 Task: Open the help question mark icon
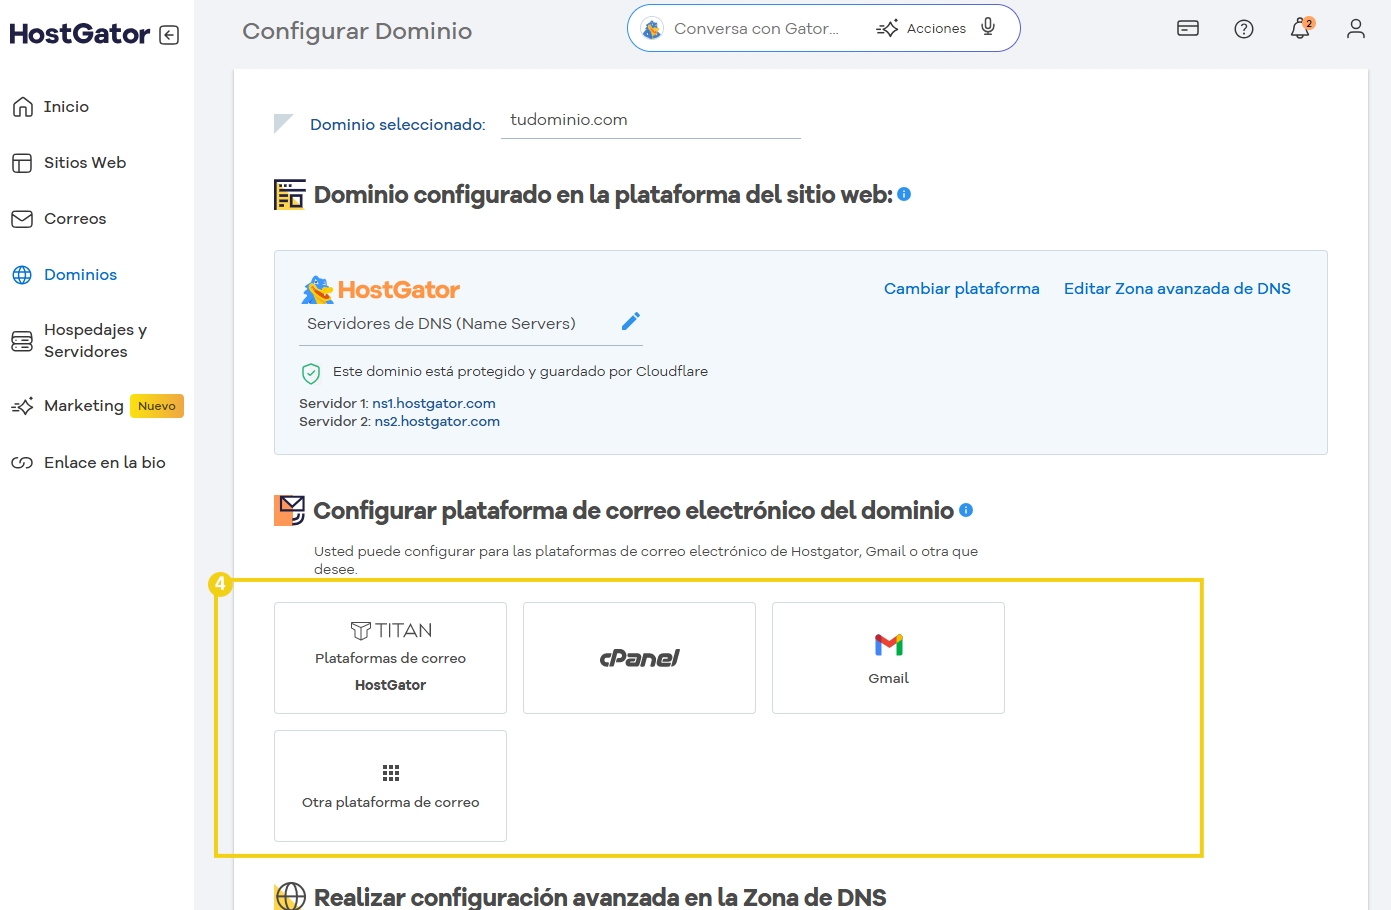(1243, 29)
